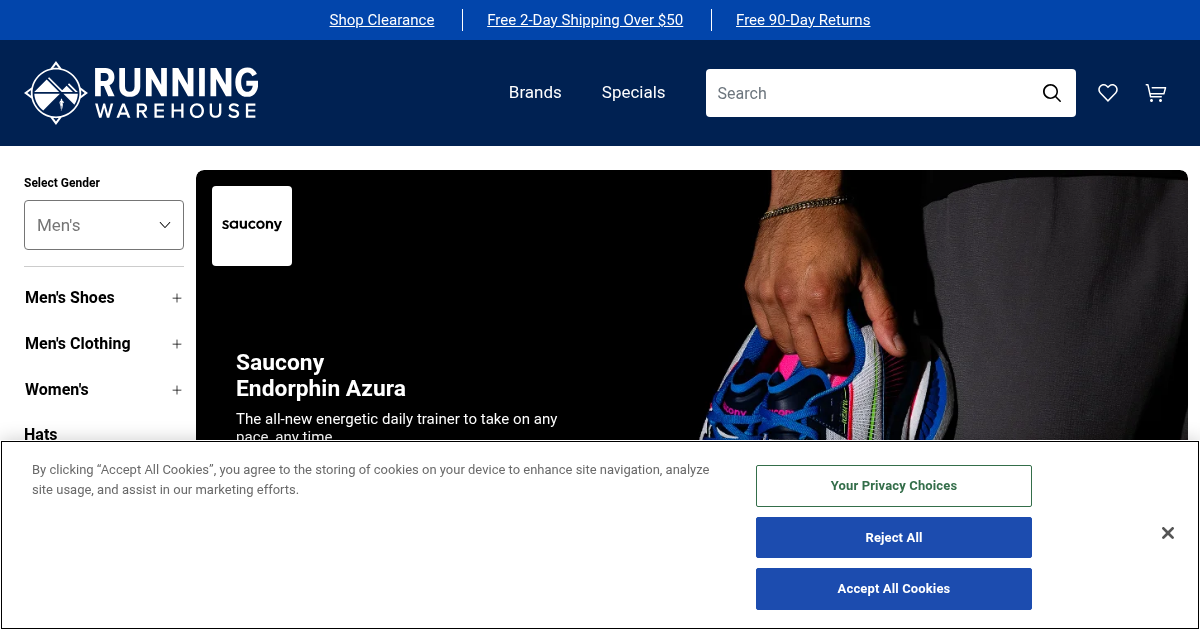Open the Brands menu
Screen dimensions: 1200x630
coord(535,93)
